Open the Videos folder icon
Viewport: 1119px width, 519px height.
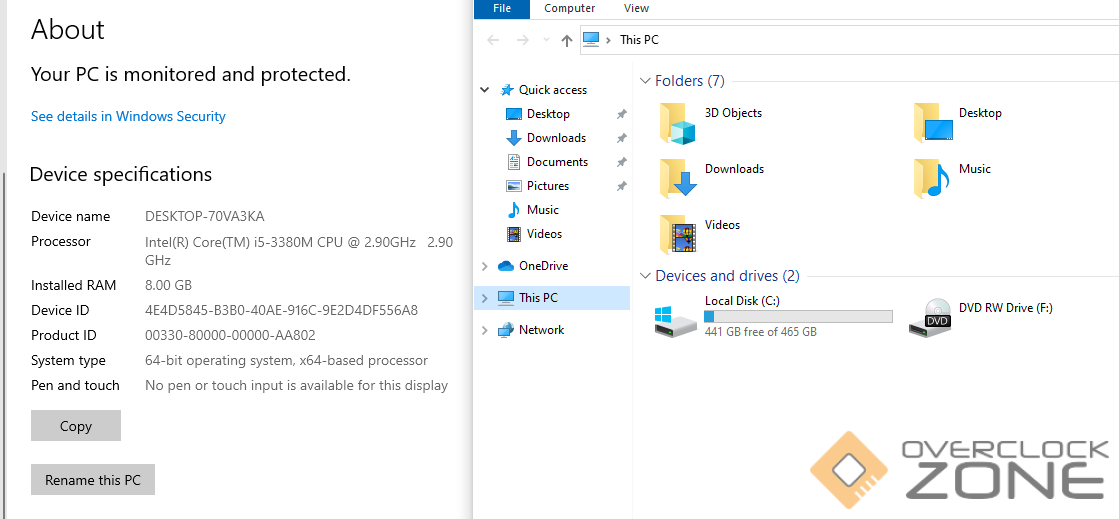coord(677,235)
